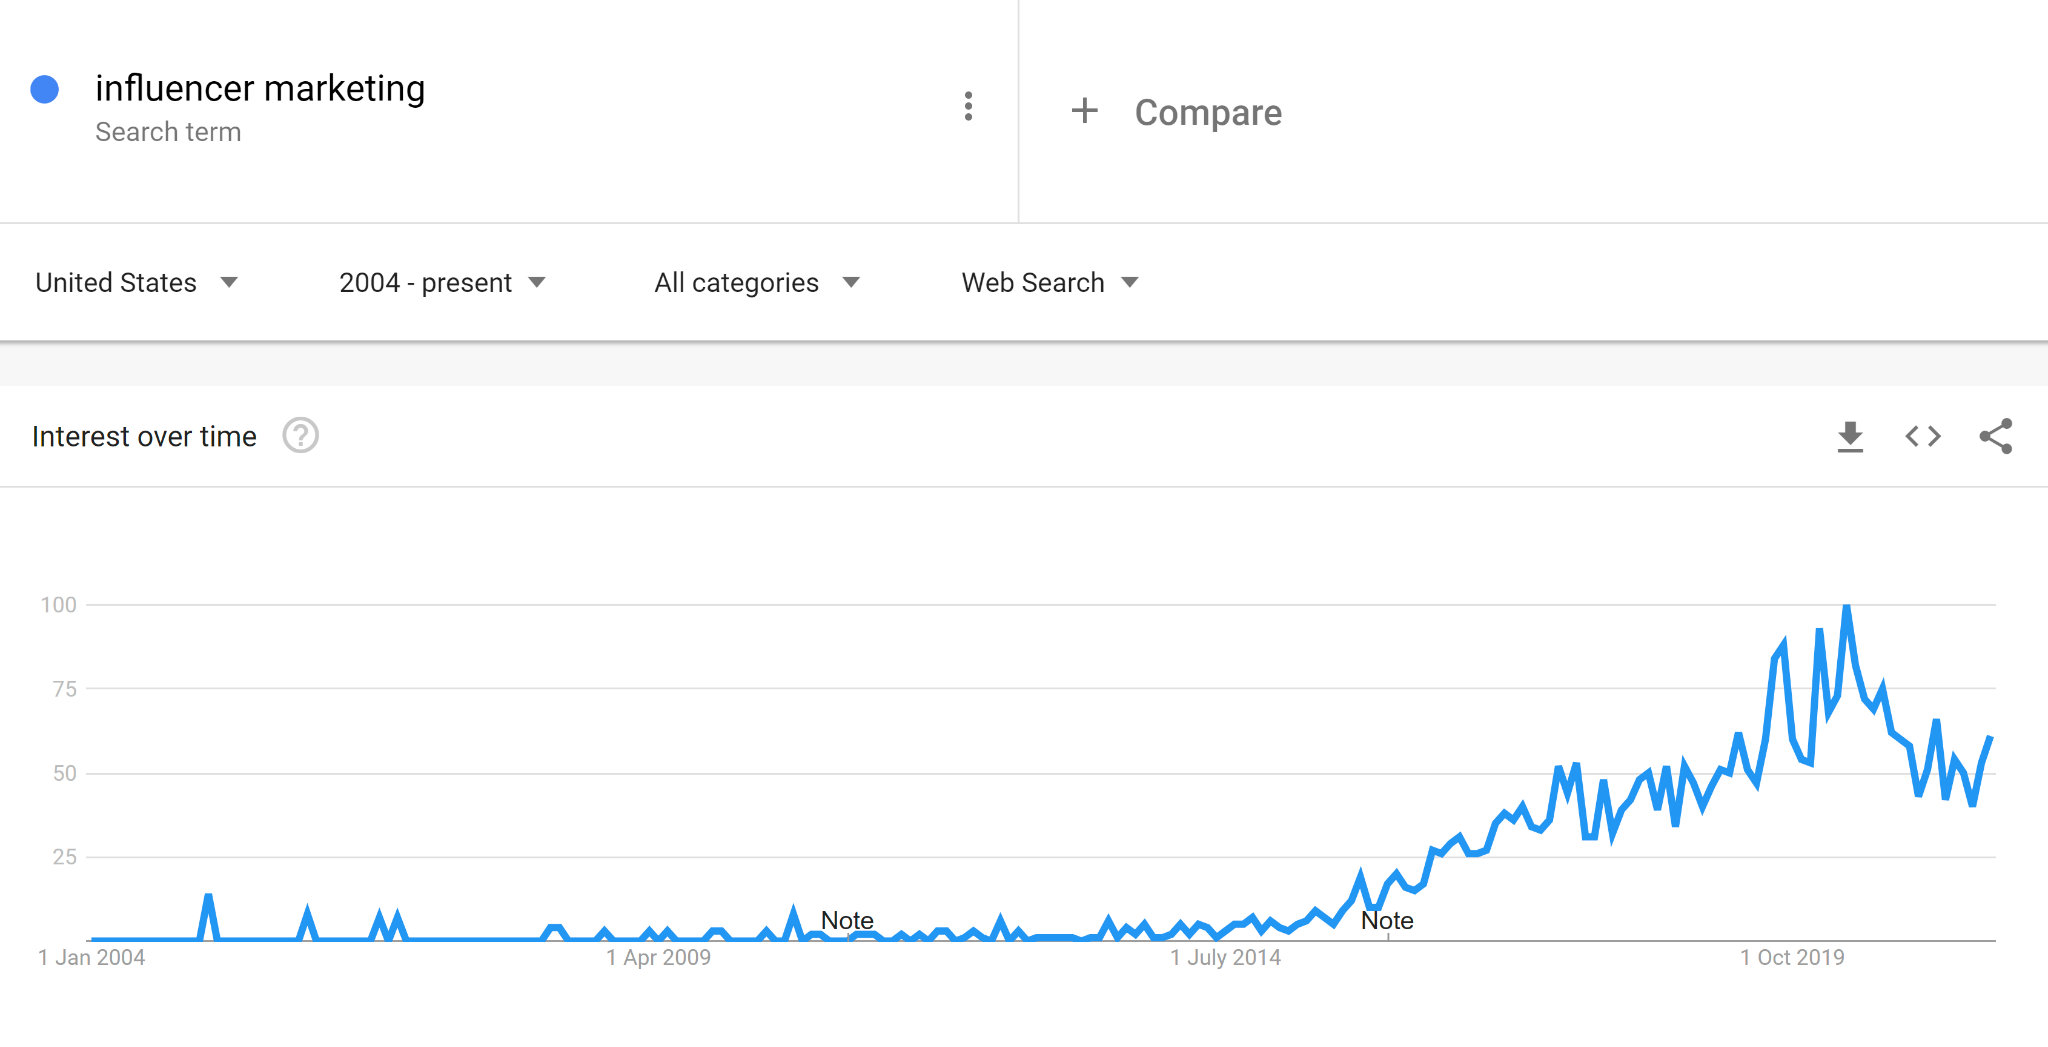Download the Interest over time data
The width and height of the screenshot is (2048, 1047).
[1850, 436]
